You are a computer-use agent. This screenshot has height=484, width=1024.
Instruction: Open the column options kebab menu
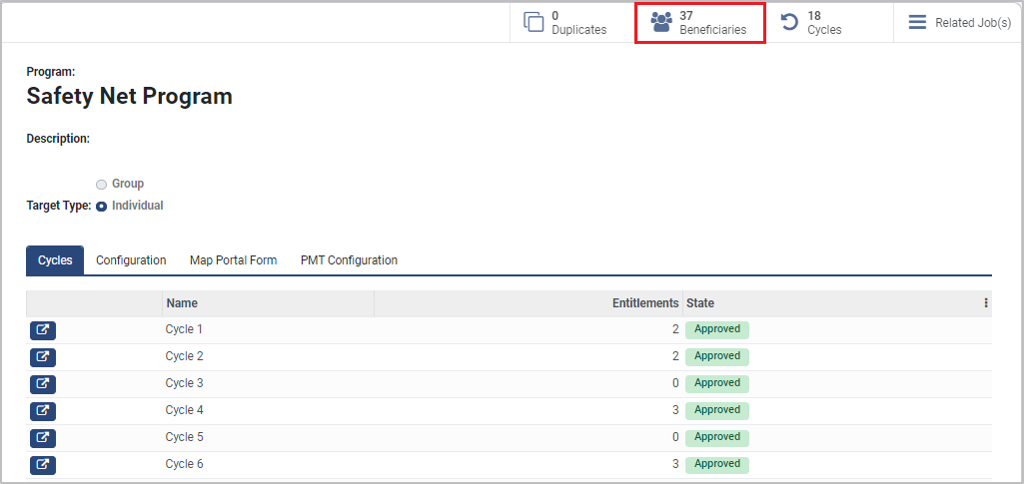coord(985,303)
